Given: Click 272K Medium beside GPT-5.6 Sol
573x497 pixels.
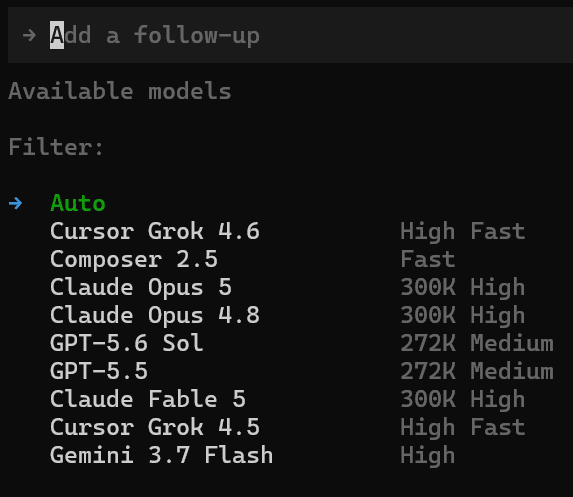Looking at the screenshot, I should (x=477, y=344).
